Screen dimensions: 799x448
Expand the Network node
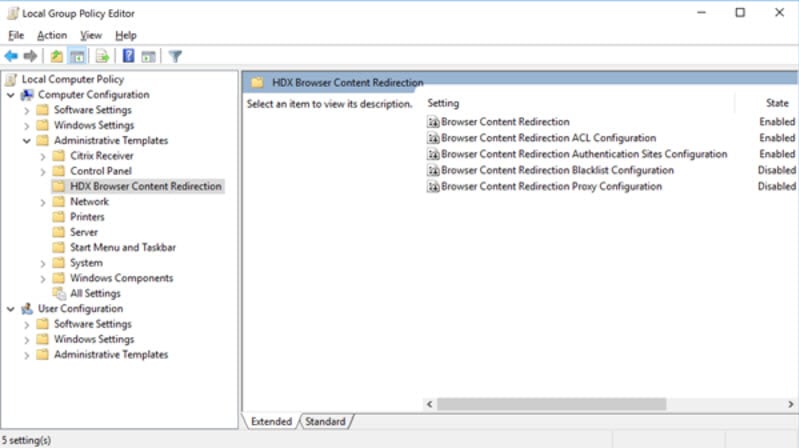pyautogui.click(x=43, y=202)
